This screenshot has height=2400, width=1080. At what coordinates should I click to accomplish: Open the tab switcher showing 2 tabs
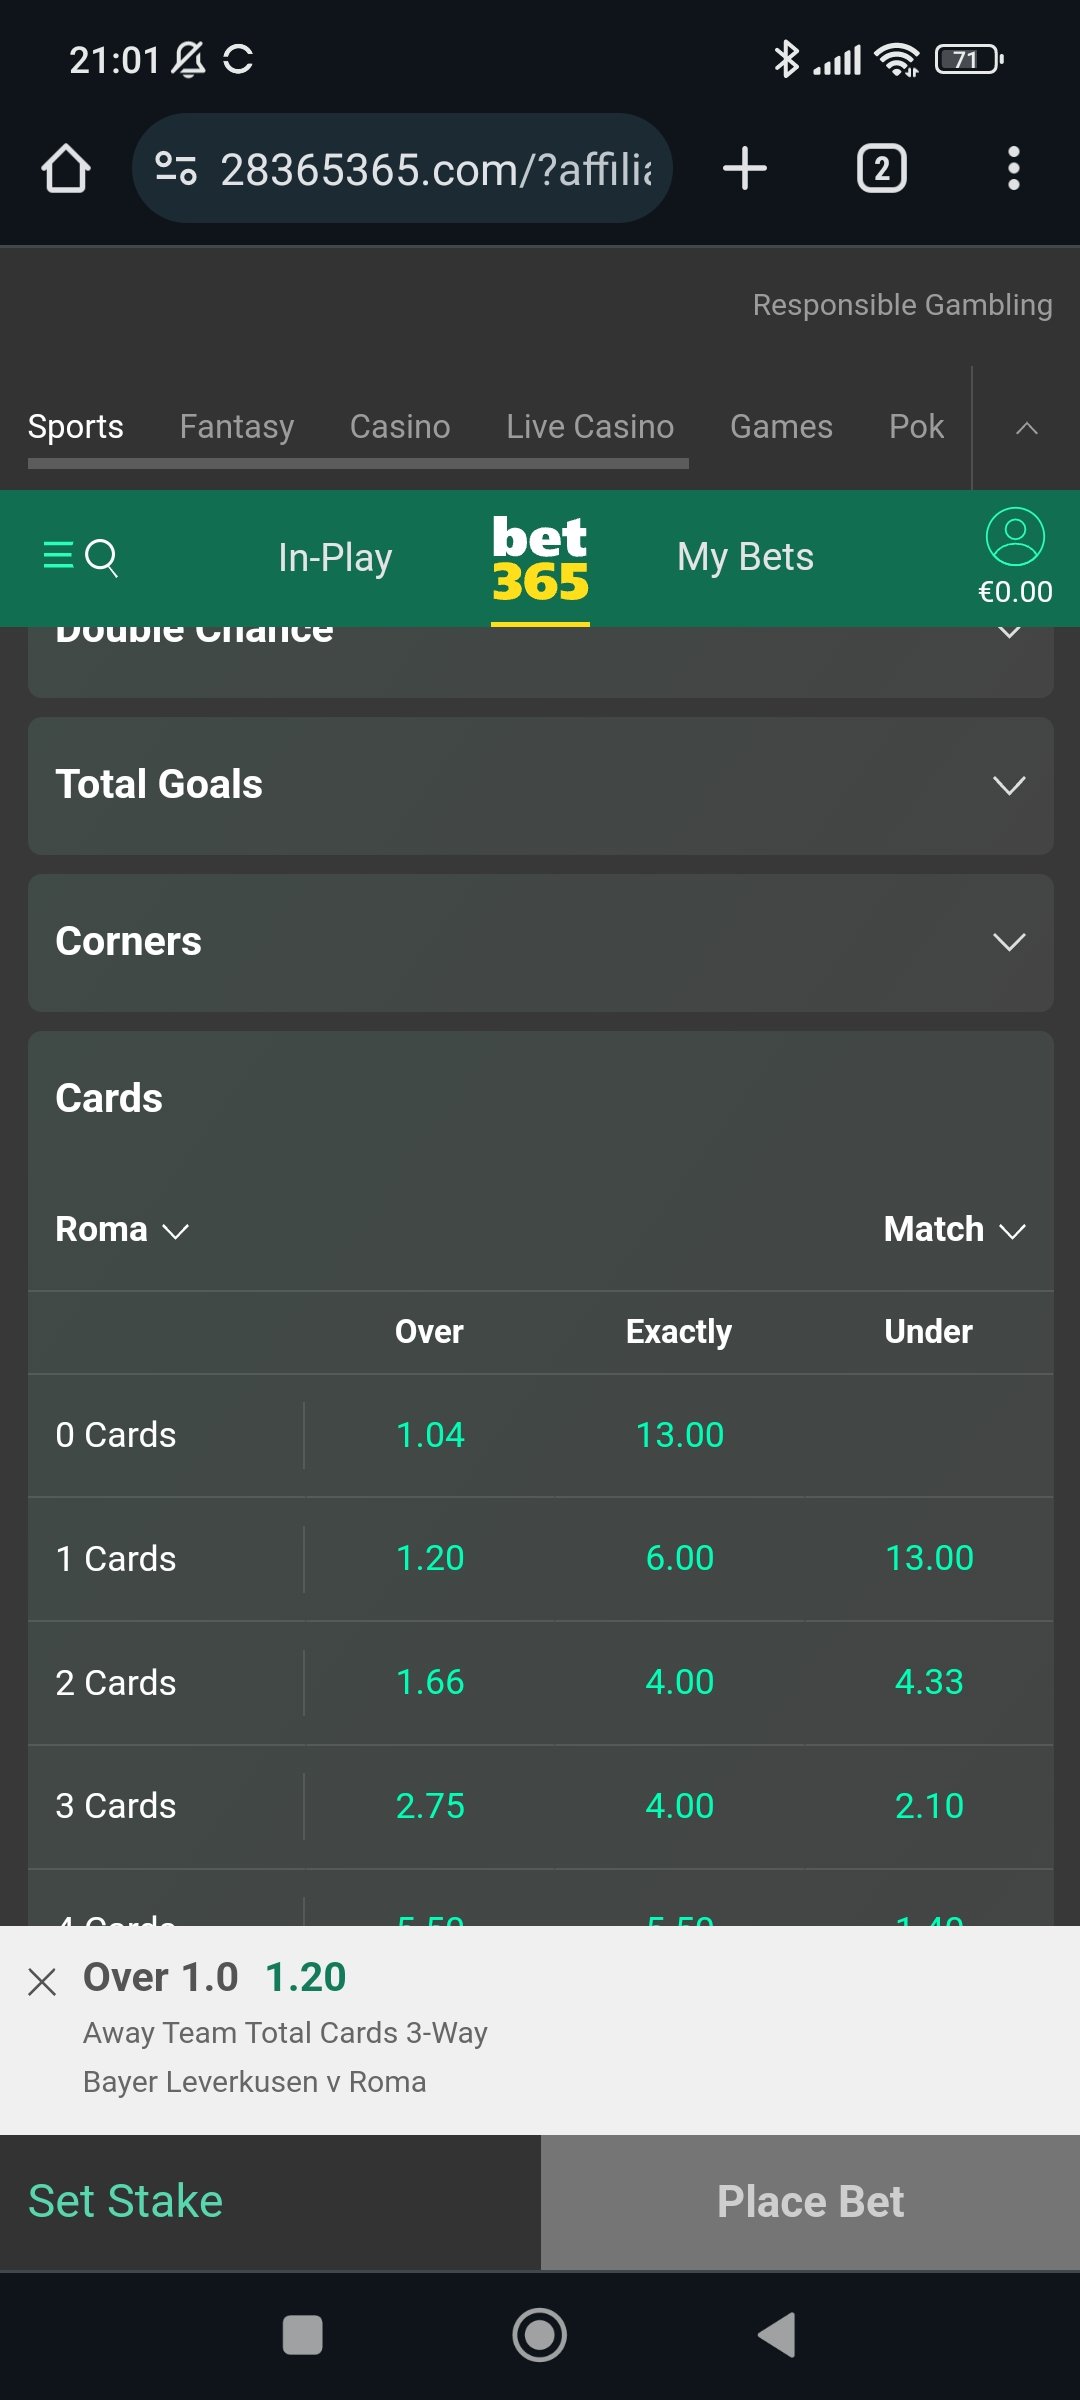(882, 168)
